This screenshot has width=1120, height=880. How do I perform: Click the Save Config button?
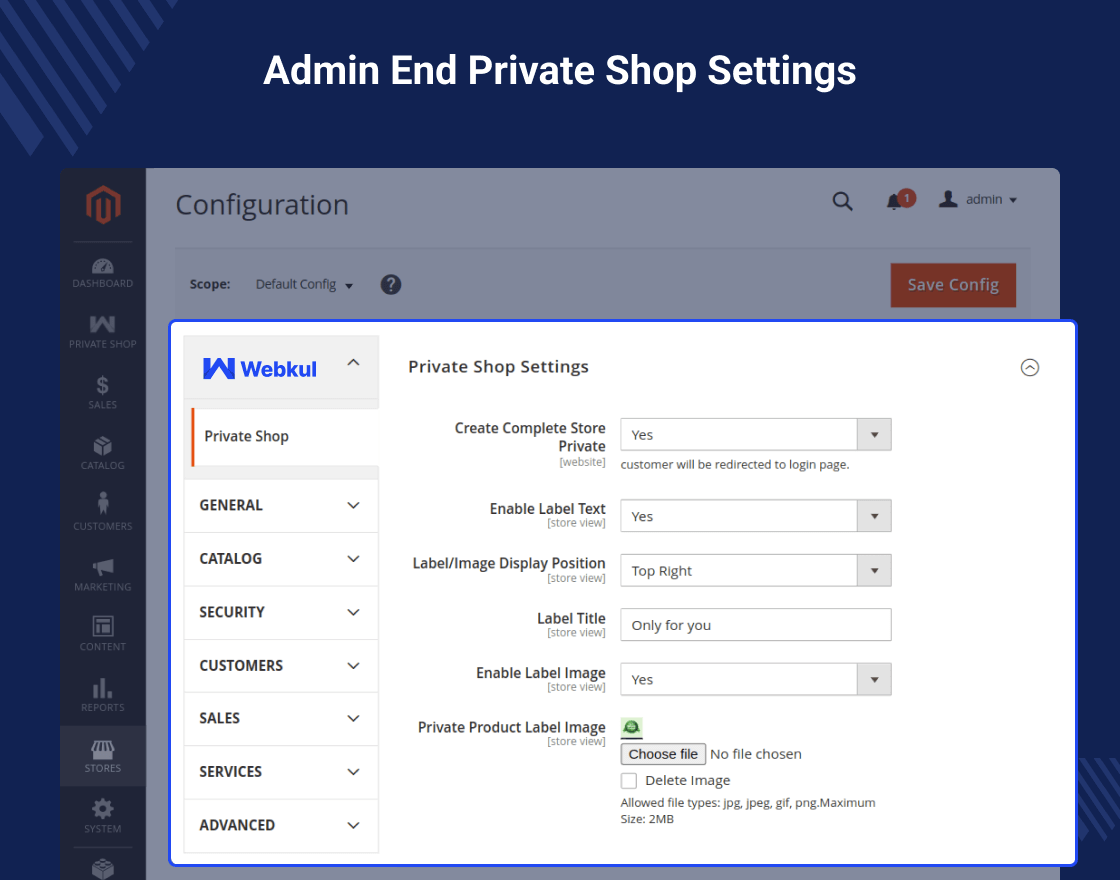tap(953, 285)
